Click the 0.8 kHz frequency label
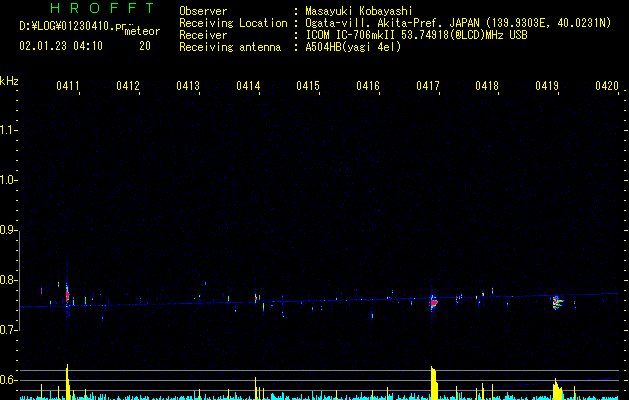 [x=8, y=280]
